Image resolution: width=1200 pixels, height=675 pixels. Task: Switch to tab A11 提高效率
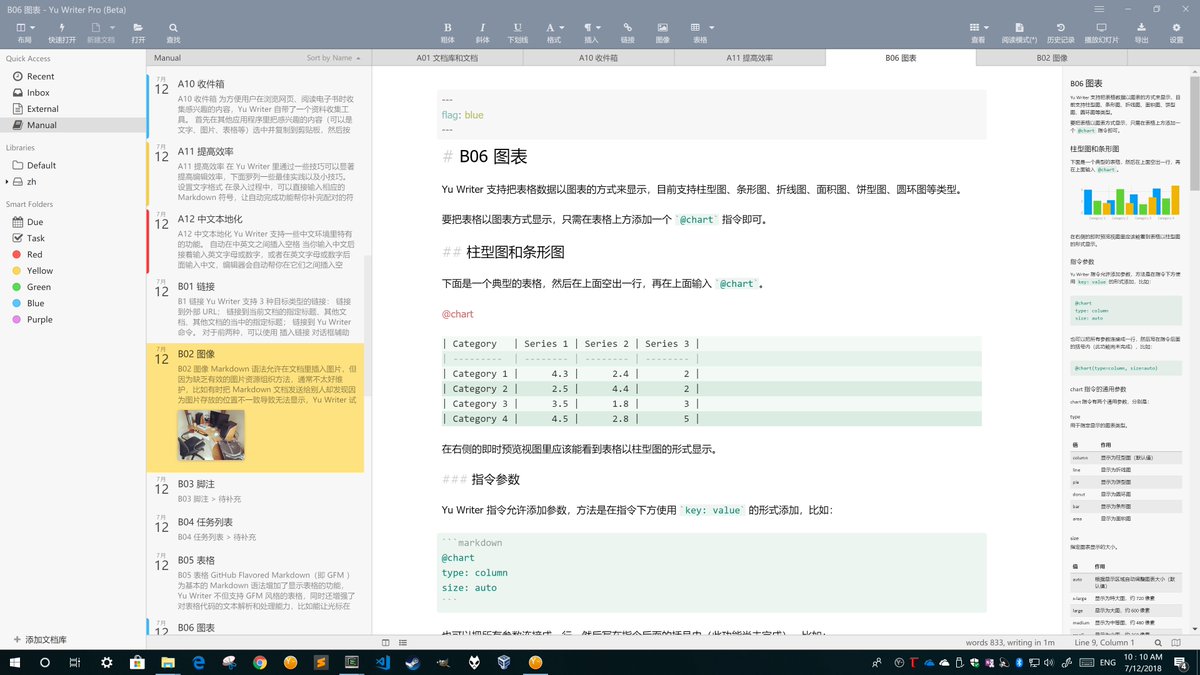click(749, 58)
